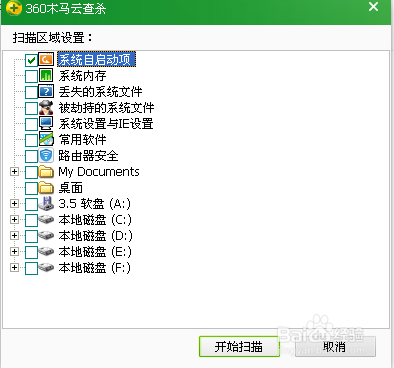Click the local disk E: drive icon

(x=46, y=251)
